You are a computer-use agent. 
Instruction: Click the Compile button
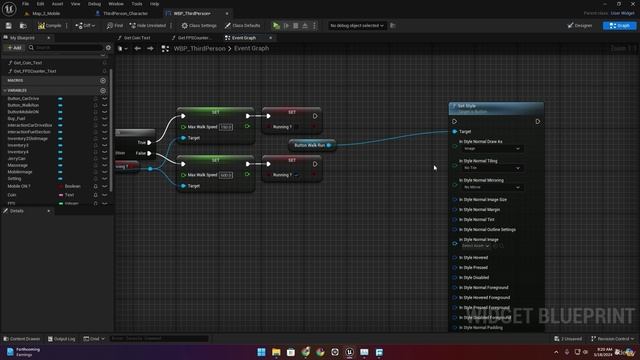[x=49, y=26]
